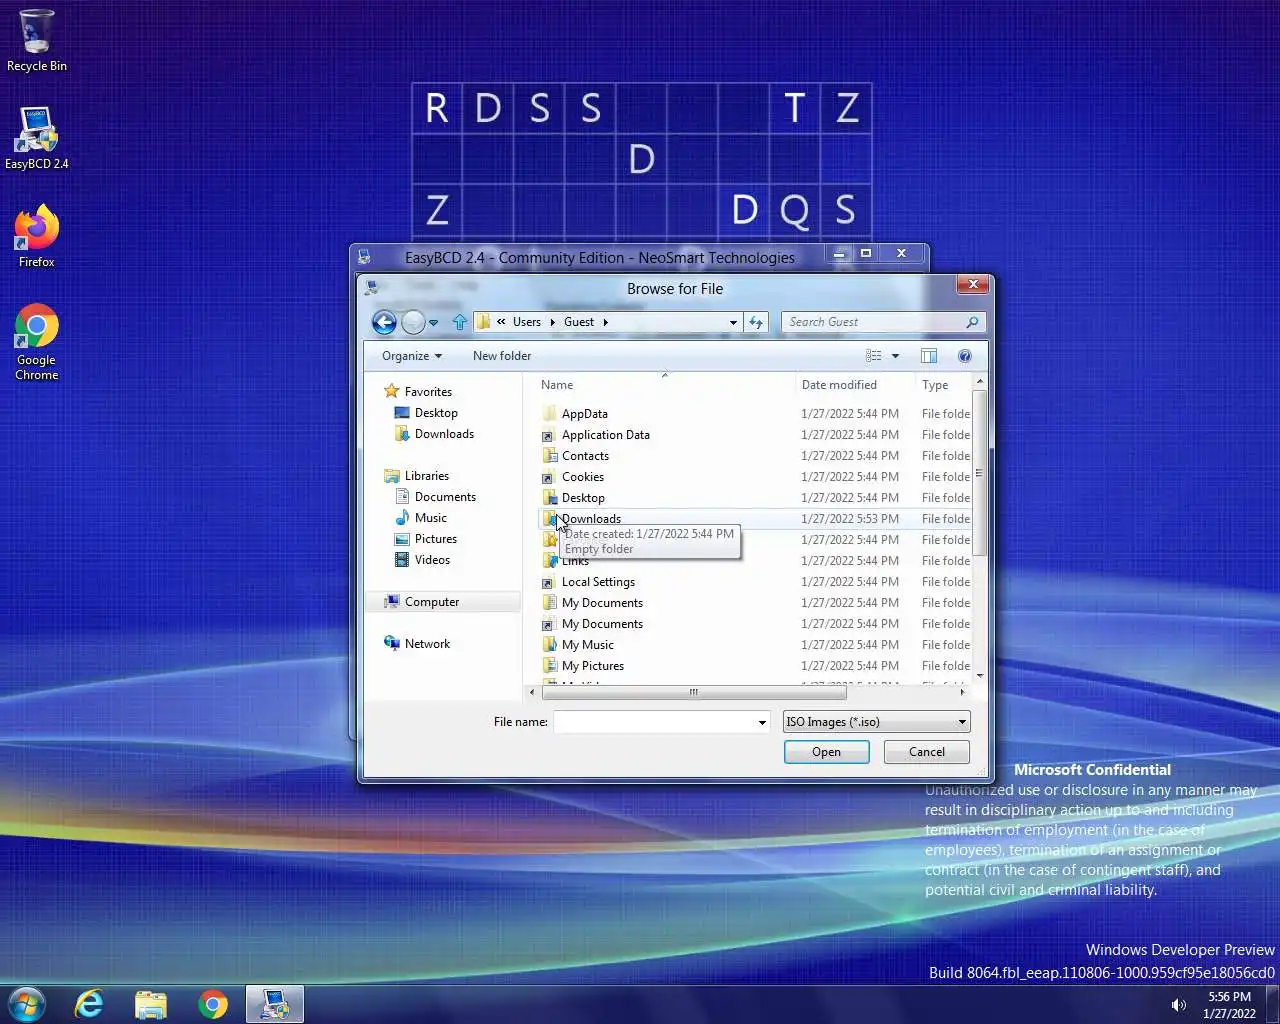Select the Application Data entry
1280x1024 pixels.
[x=606, y=435]
